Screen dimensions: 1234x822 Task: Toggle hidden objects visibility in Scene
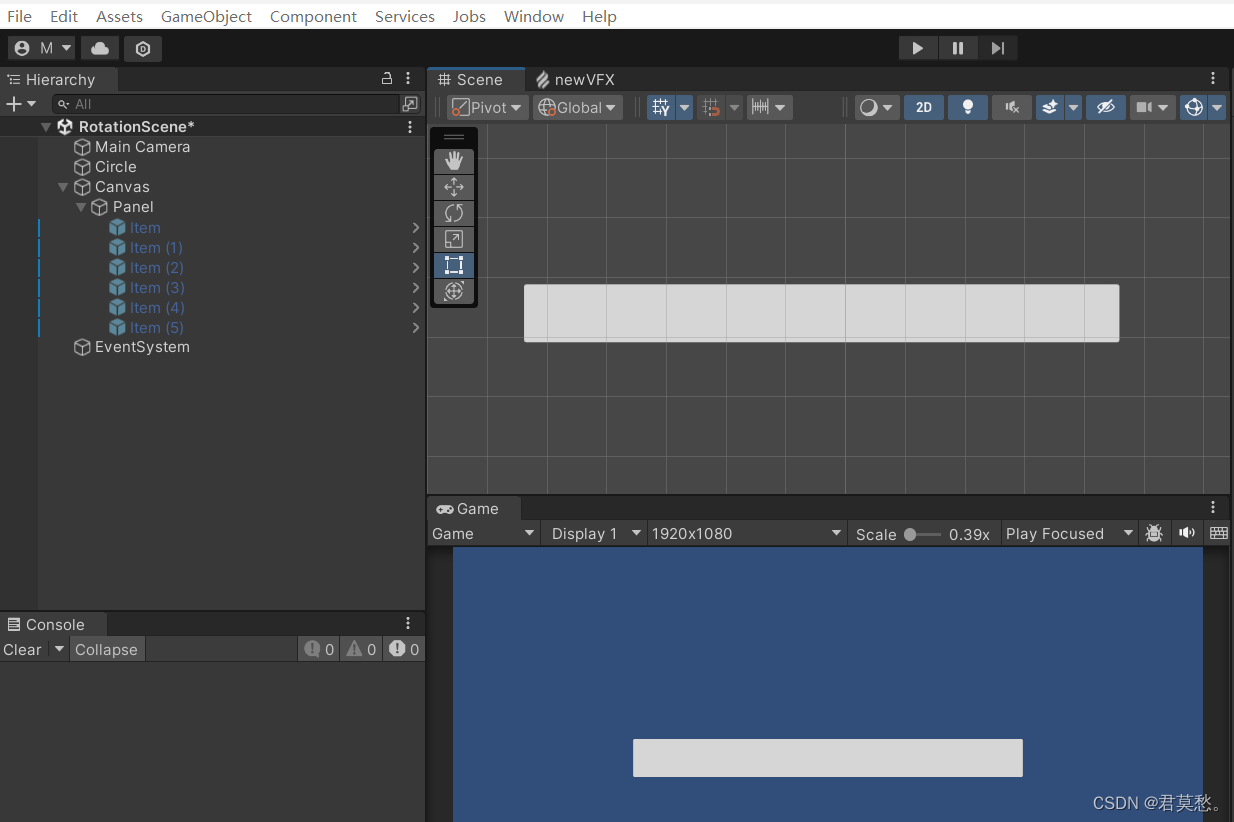tap(1105, 108)
